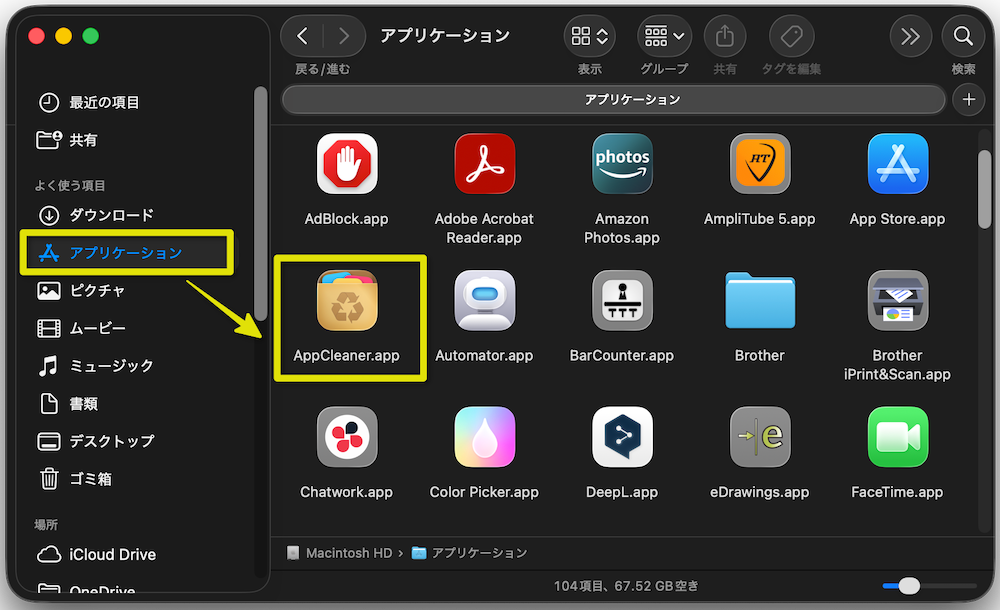
Task: Expand the グループ grouping dropdown
Action: pyautogui.click(x=664, y=37)
